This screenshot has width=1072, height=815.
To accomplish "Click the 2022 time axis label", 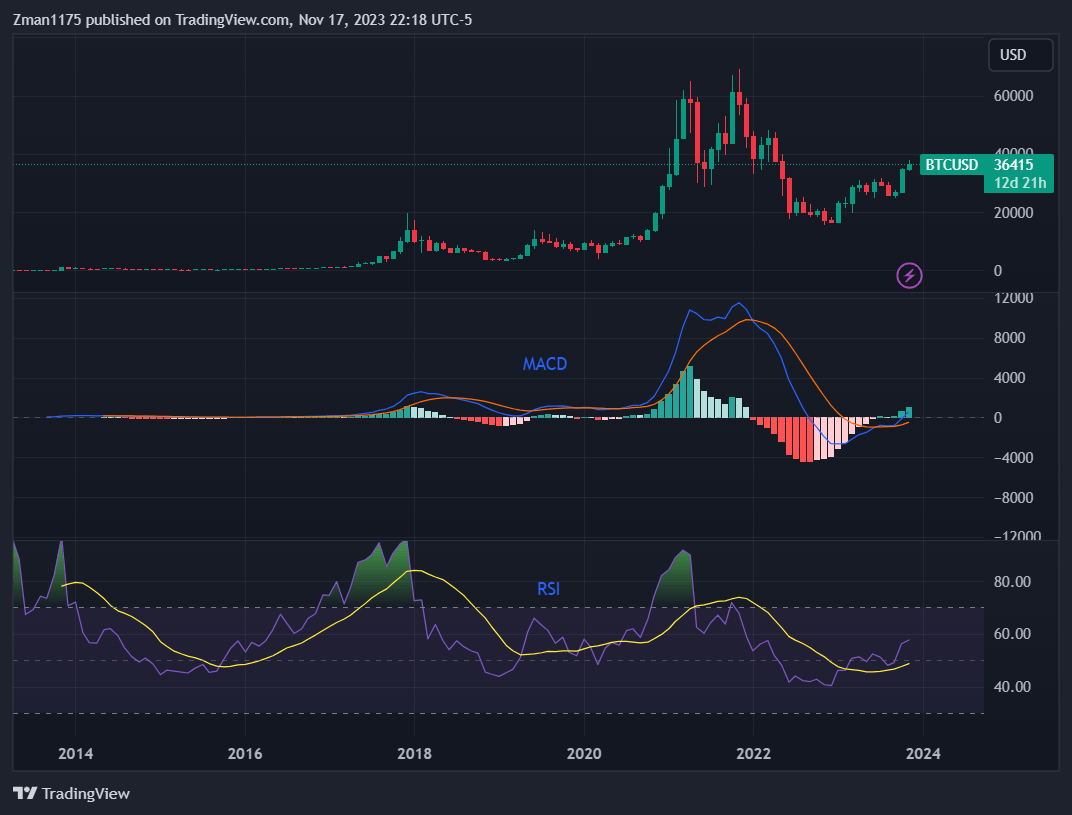I will click(x=753, y=753).
